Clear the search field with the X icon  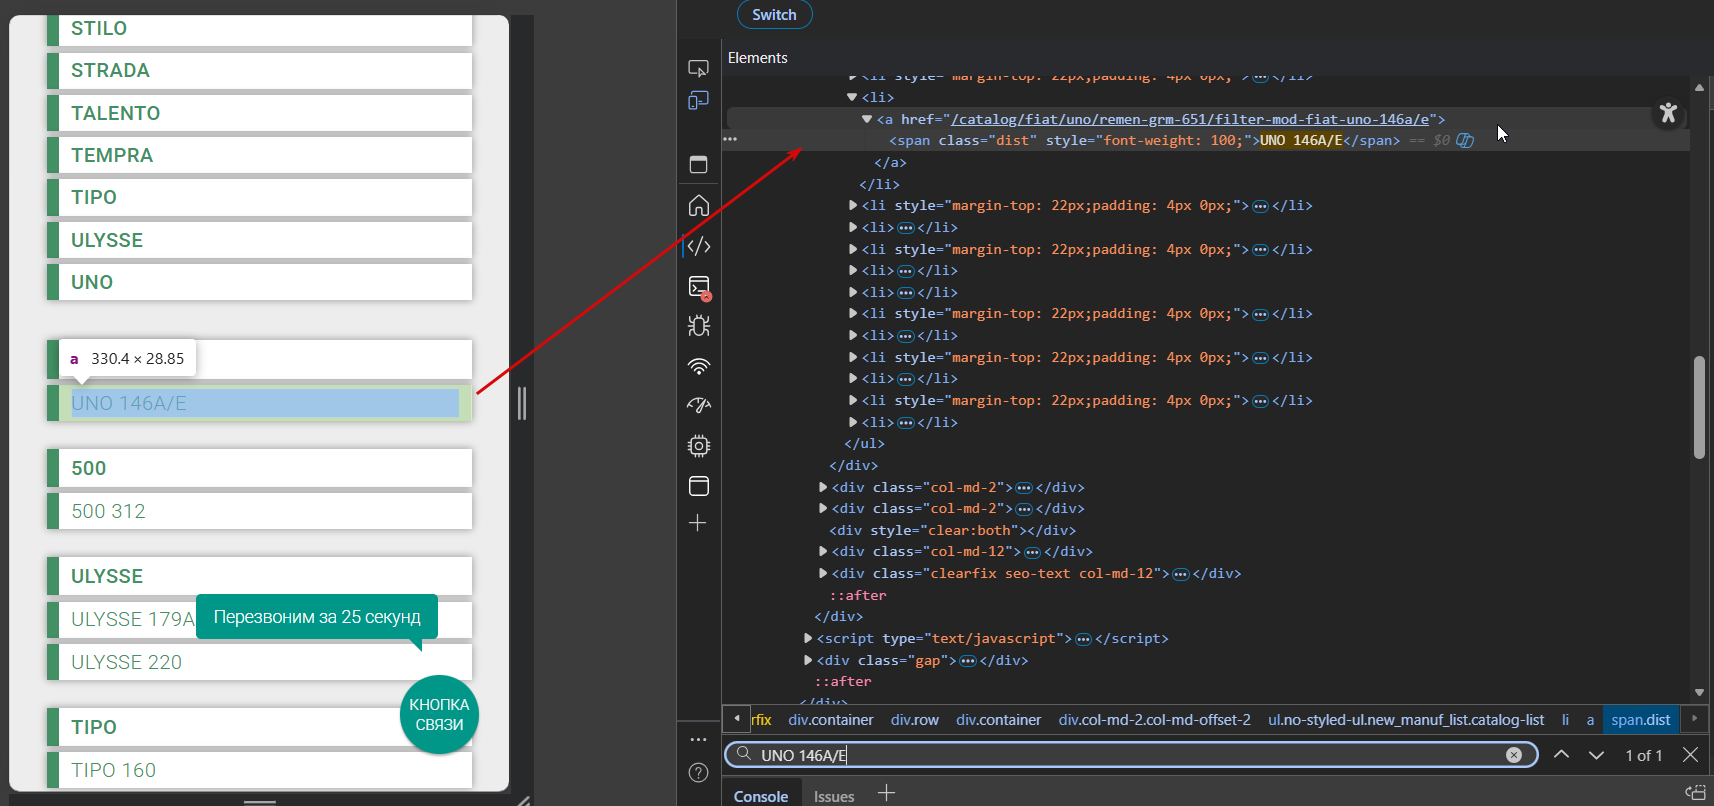click(x=1514, y=755)
